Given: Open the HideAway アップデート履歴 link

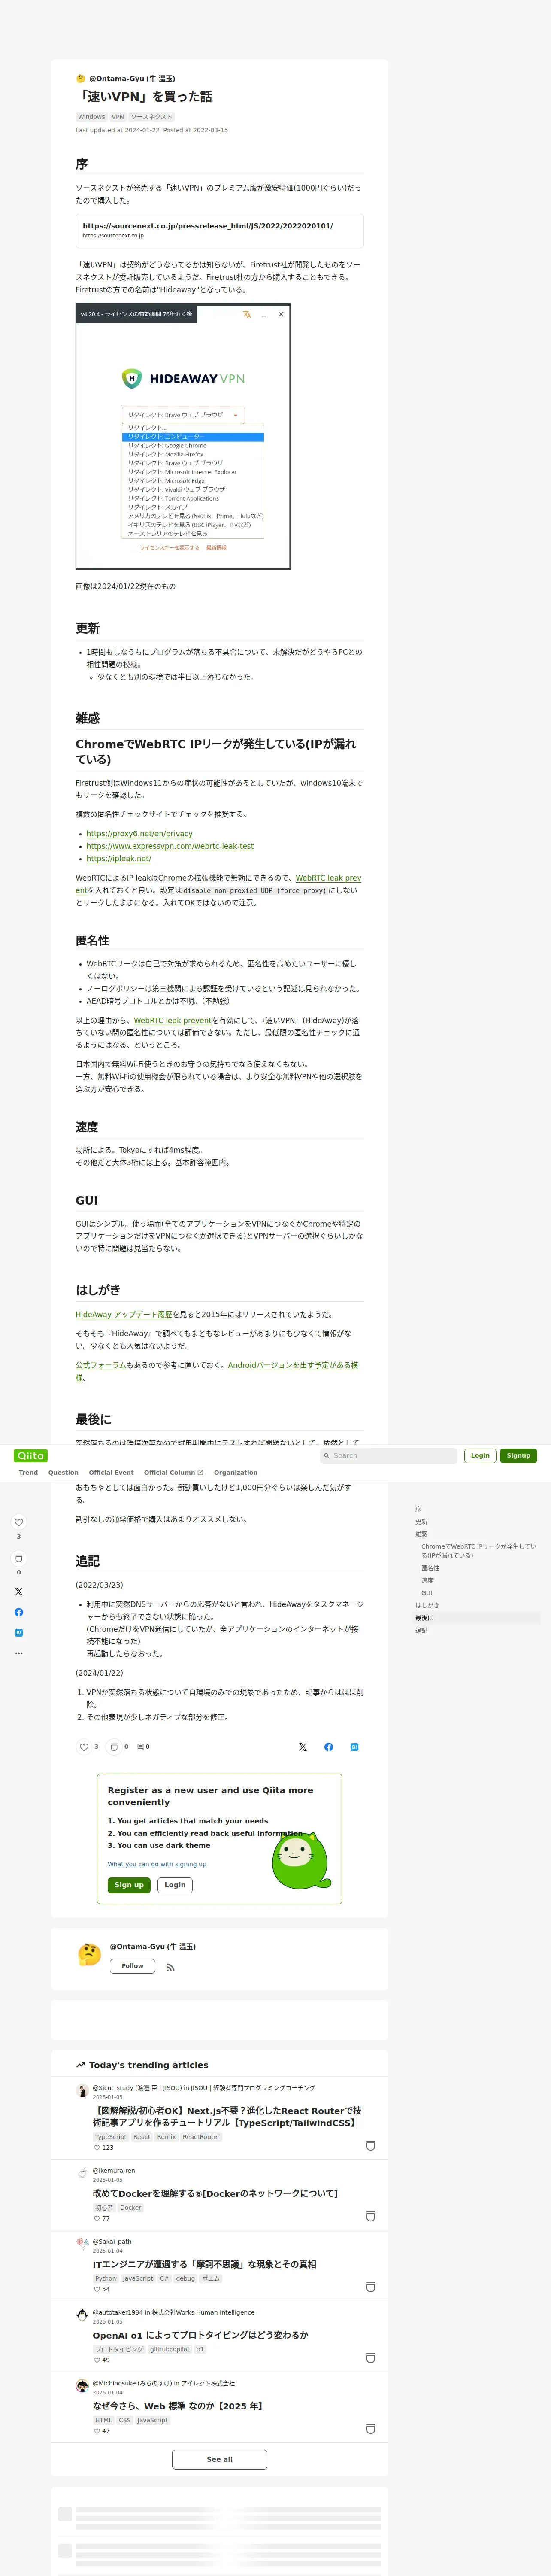Looking at the screenshot, I should (123, 1314).
